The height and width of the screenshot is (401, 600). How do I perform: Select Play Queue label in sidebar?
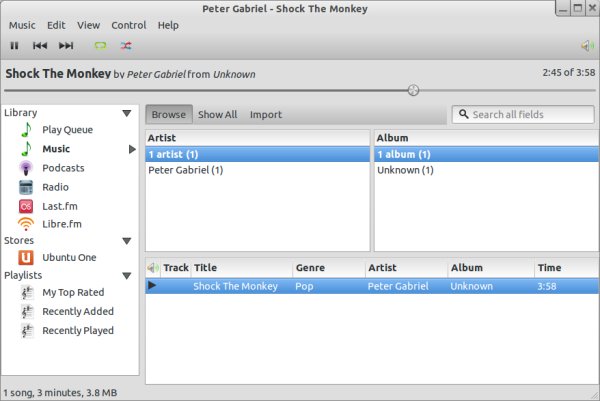[x=67, y=130]
